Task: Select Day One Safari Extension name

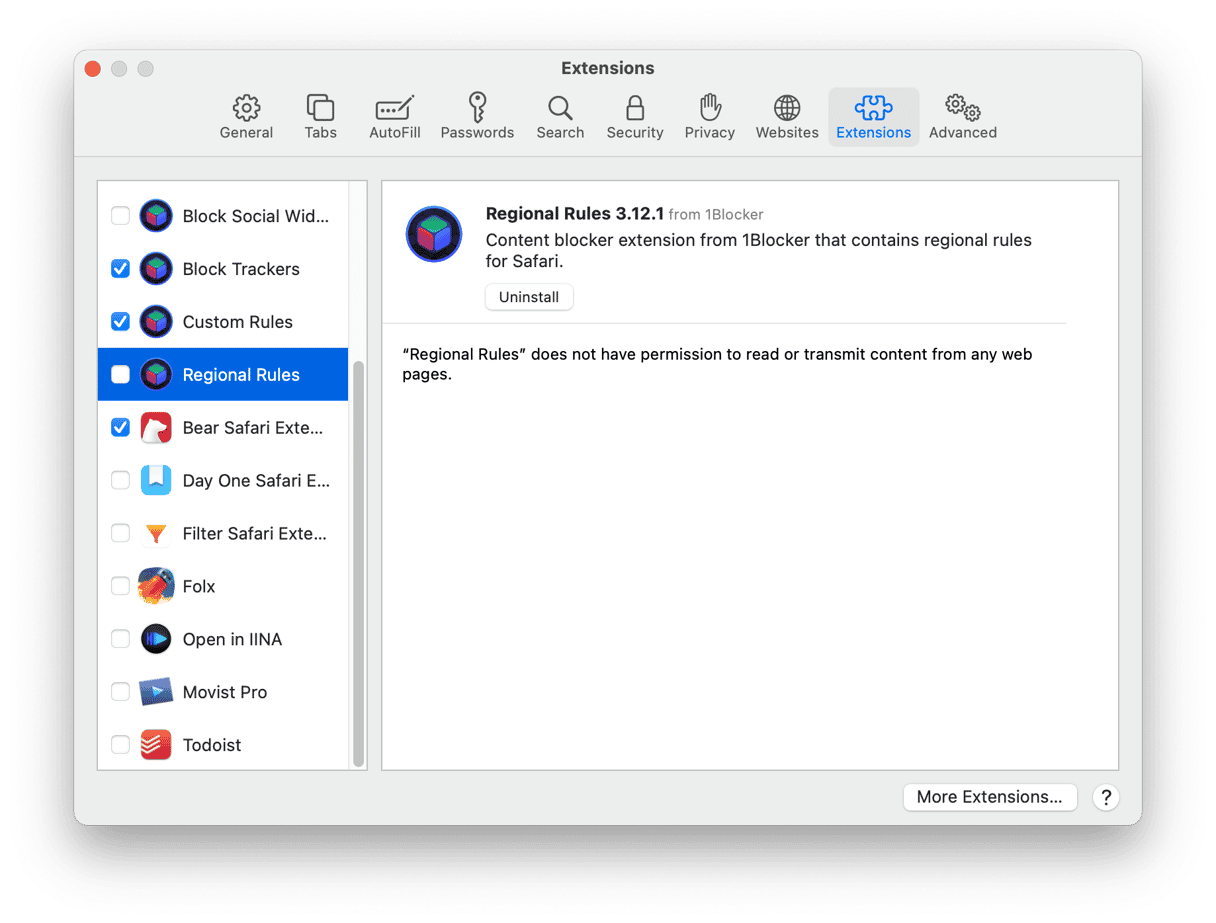Action: (x=256, y=481)
